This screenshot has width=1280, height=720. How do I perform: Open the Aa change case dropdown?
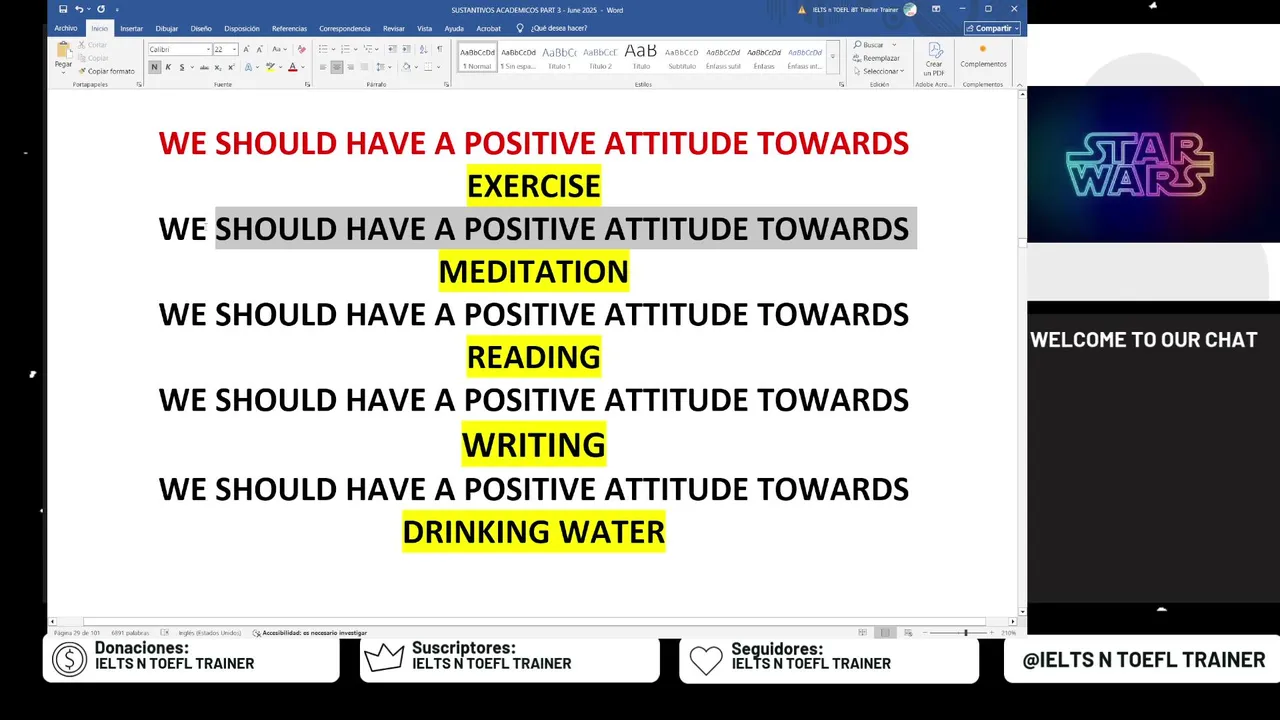coord(278,49)
